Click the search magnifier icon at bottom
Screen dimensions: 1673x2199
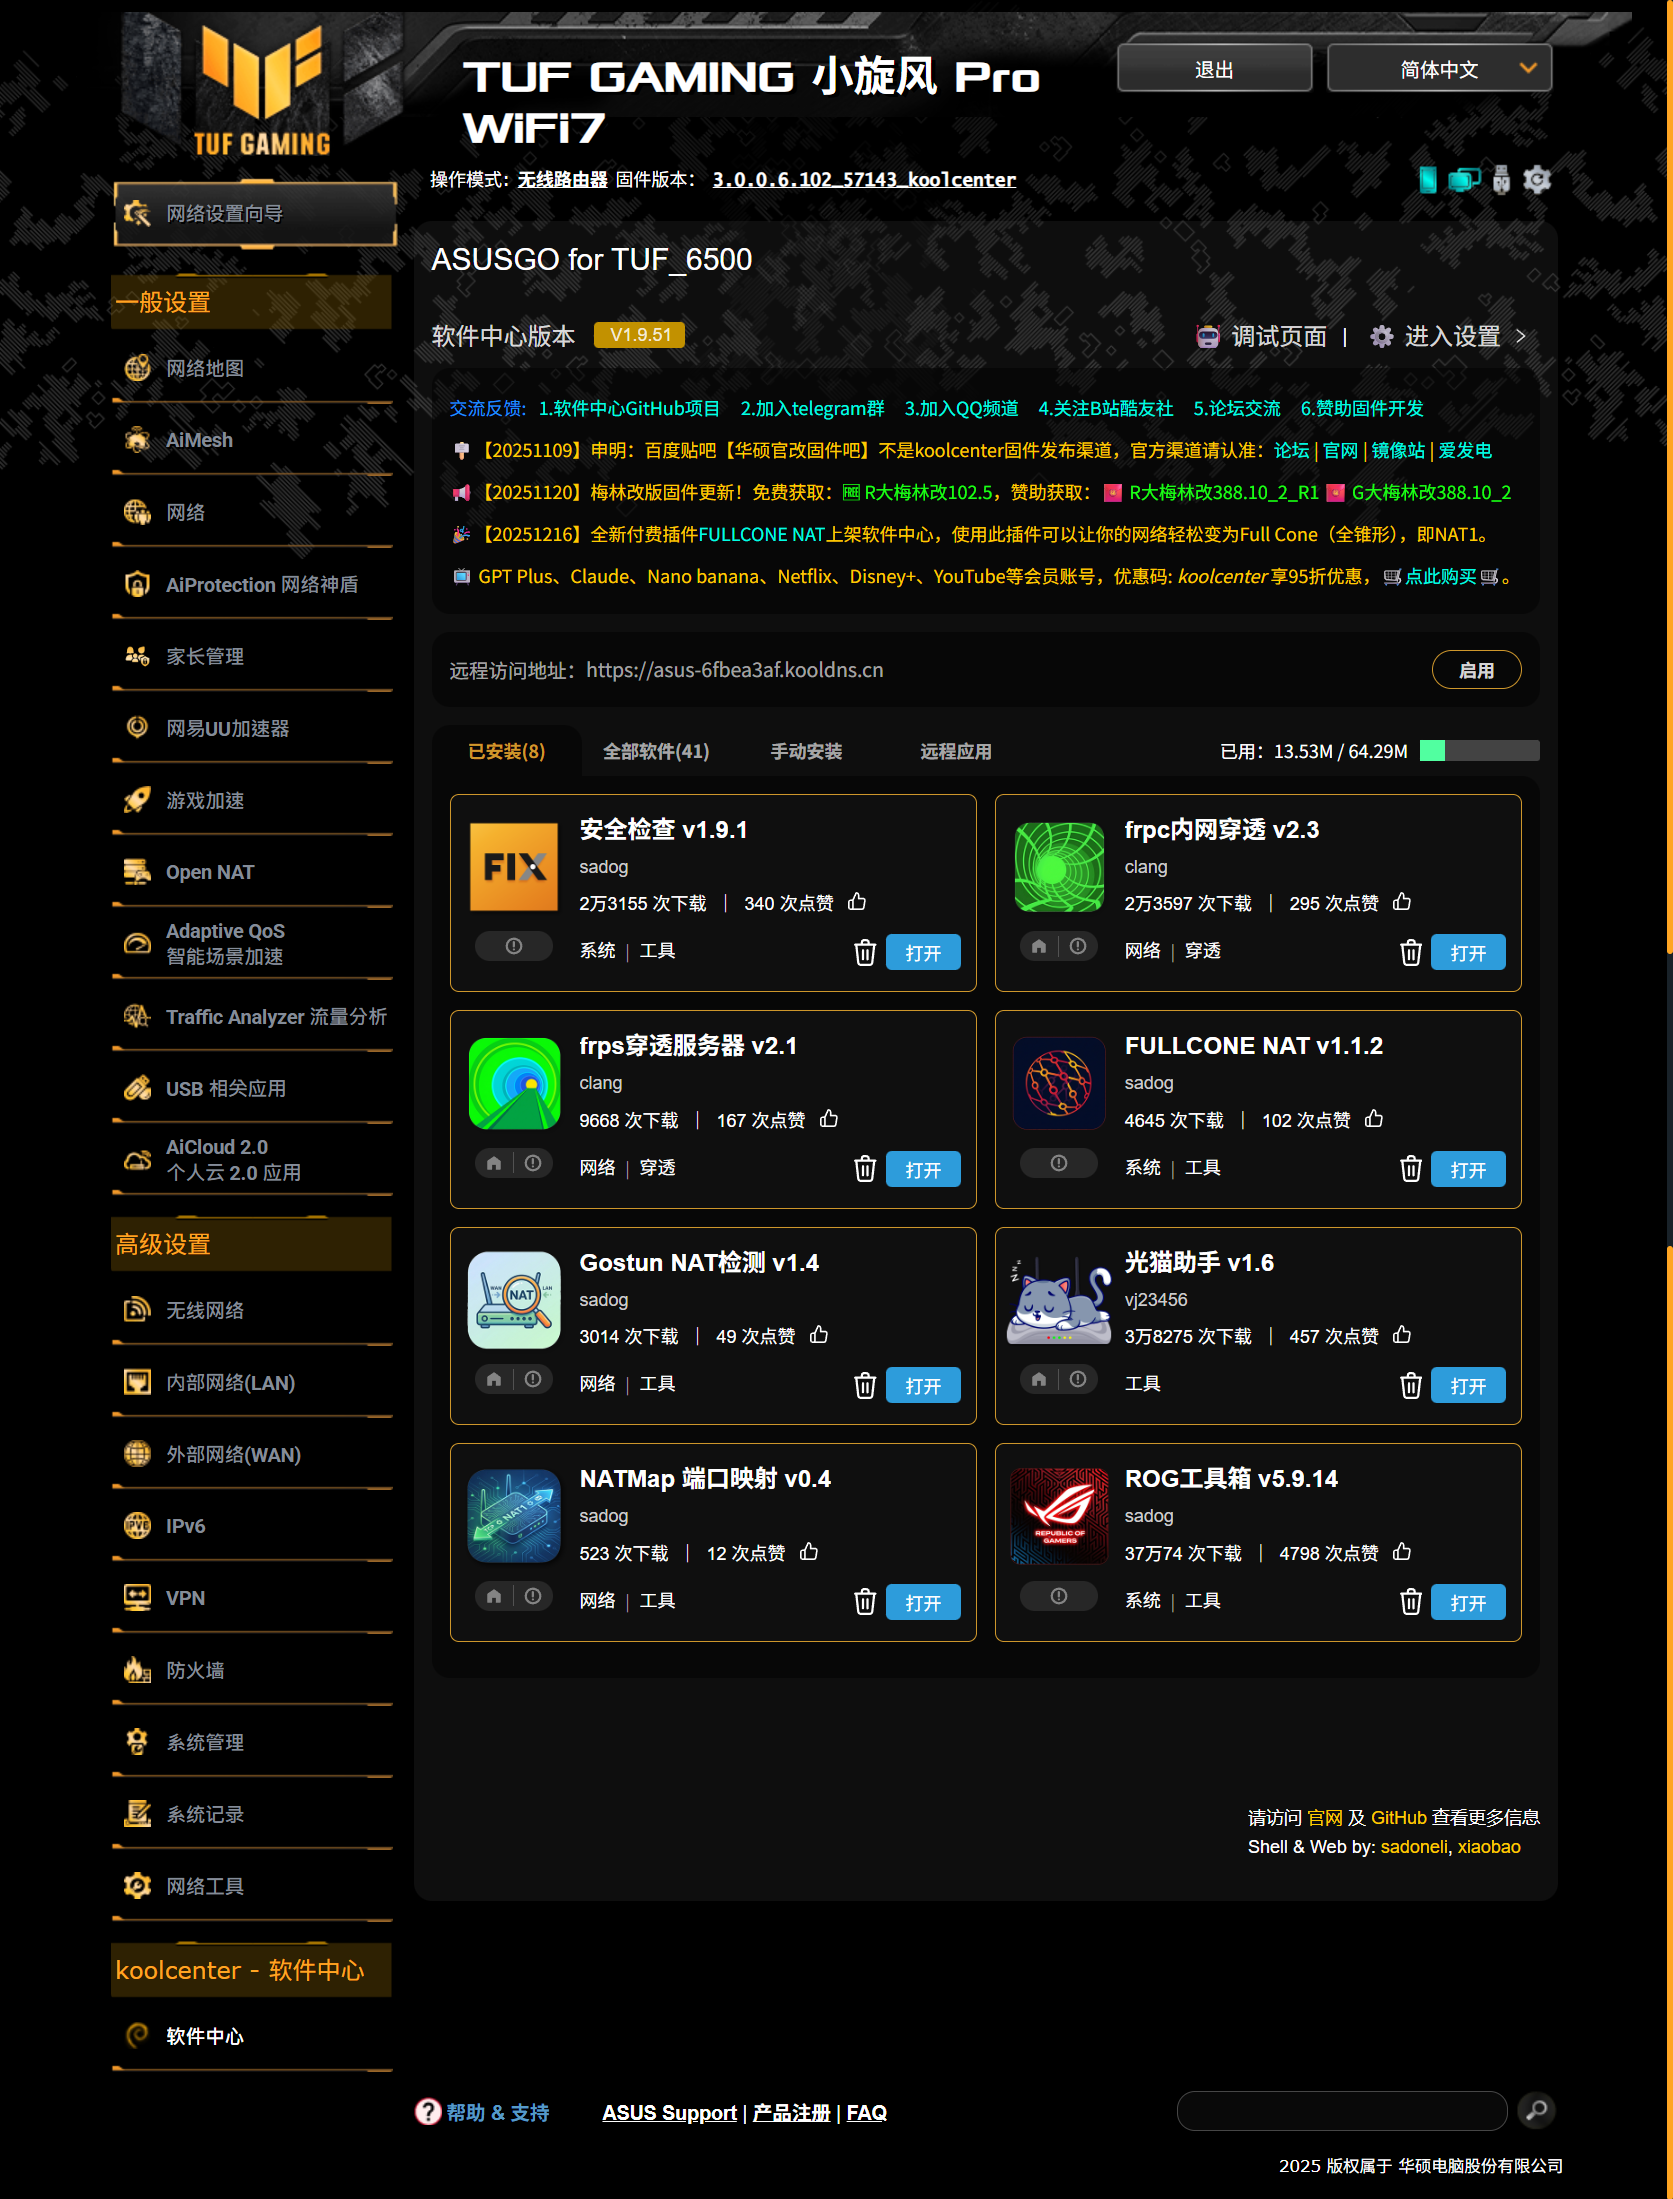1536,2110
